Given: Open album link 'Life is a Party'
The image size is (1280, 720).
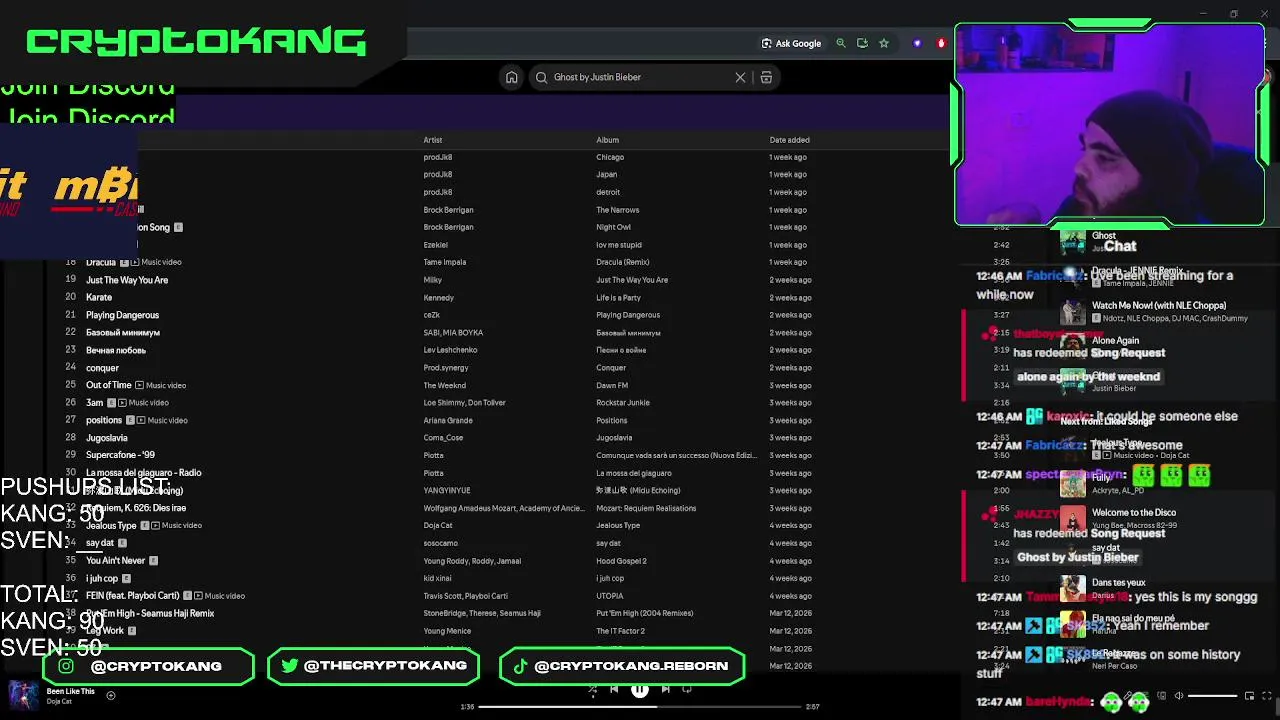Looking at the screenshot, I should click(619, 297).
